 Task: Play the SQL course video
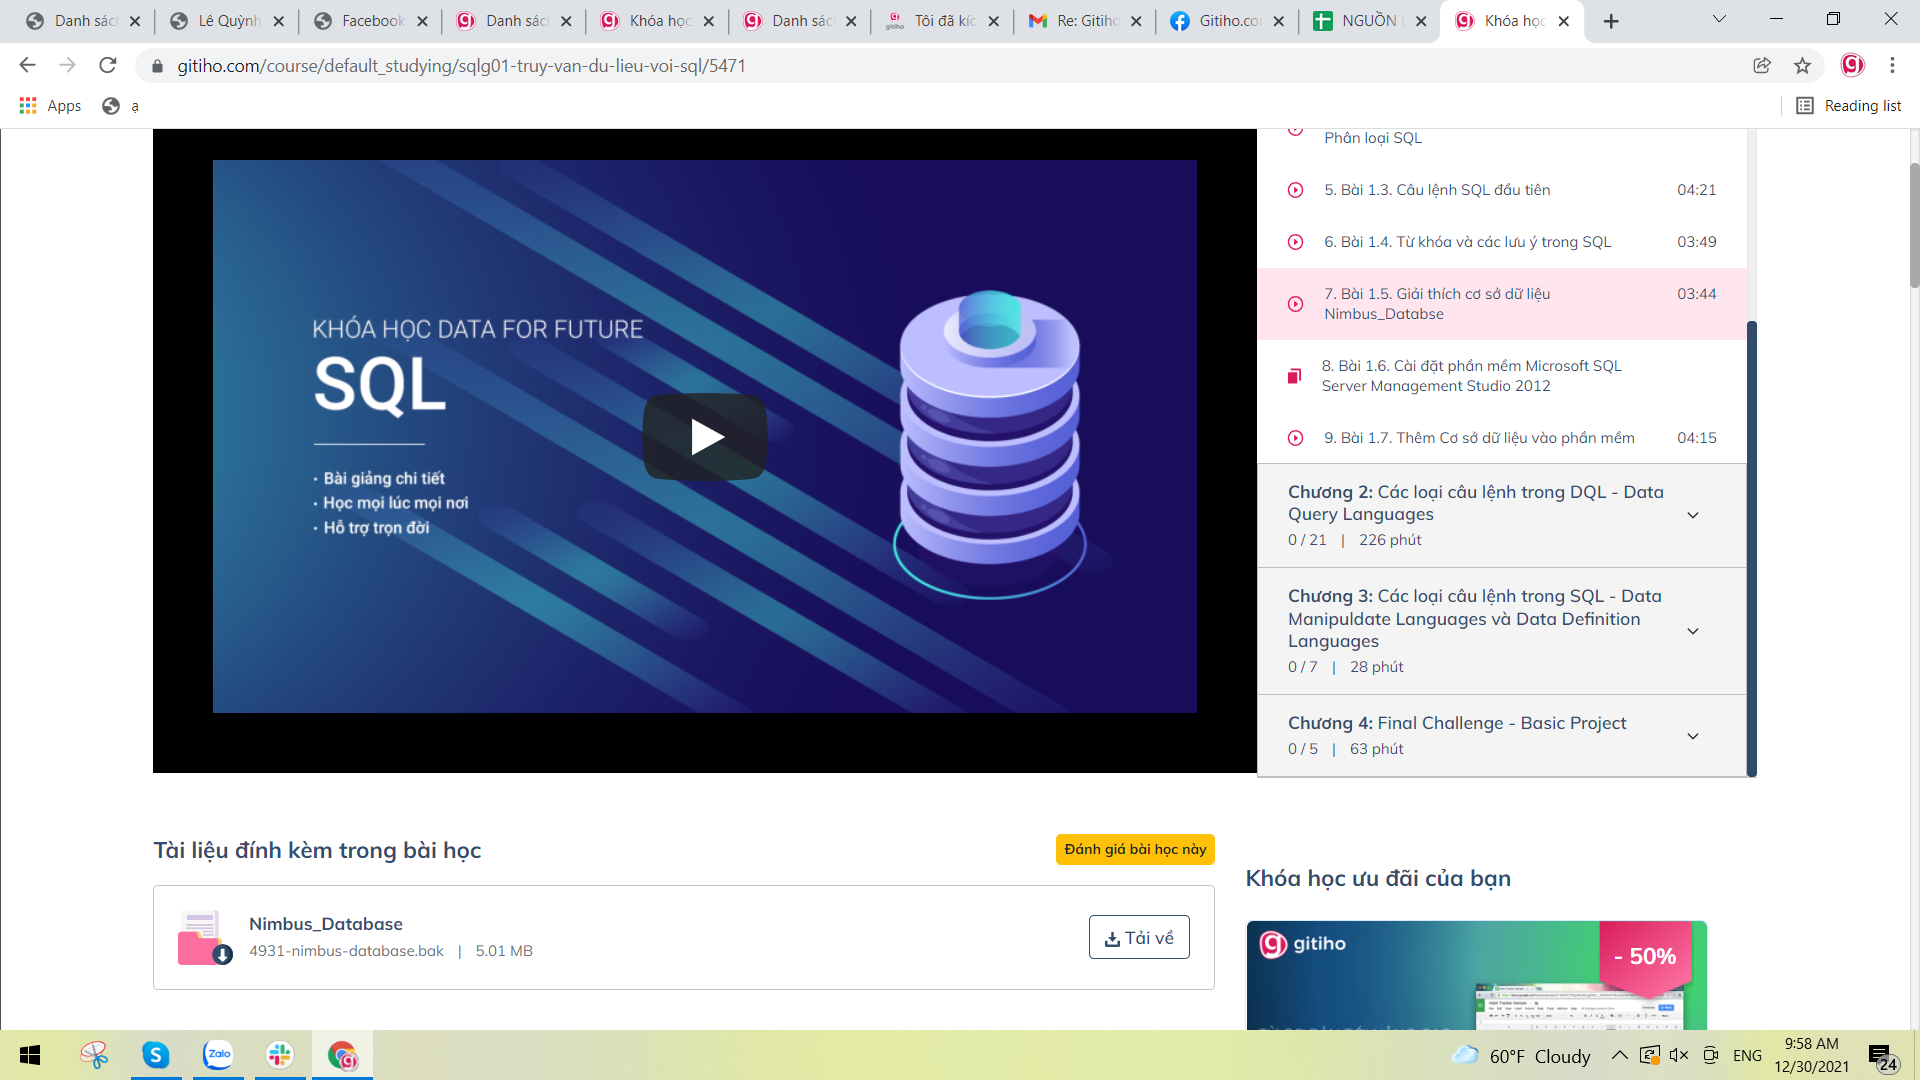705,437
